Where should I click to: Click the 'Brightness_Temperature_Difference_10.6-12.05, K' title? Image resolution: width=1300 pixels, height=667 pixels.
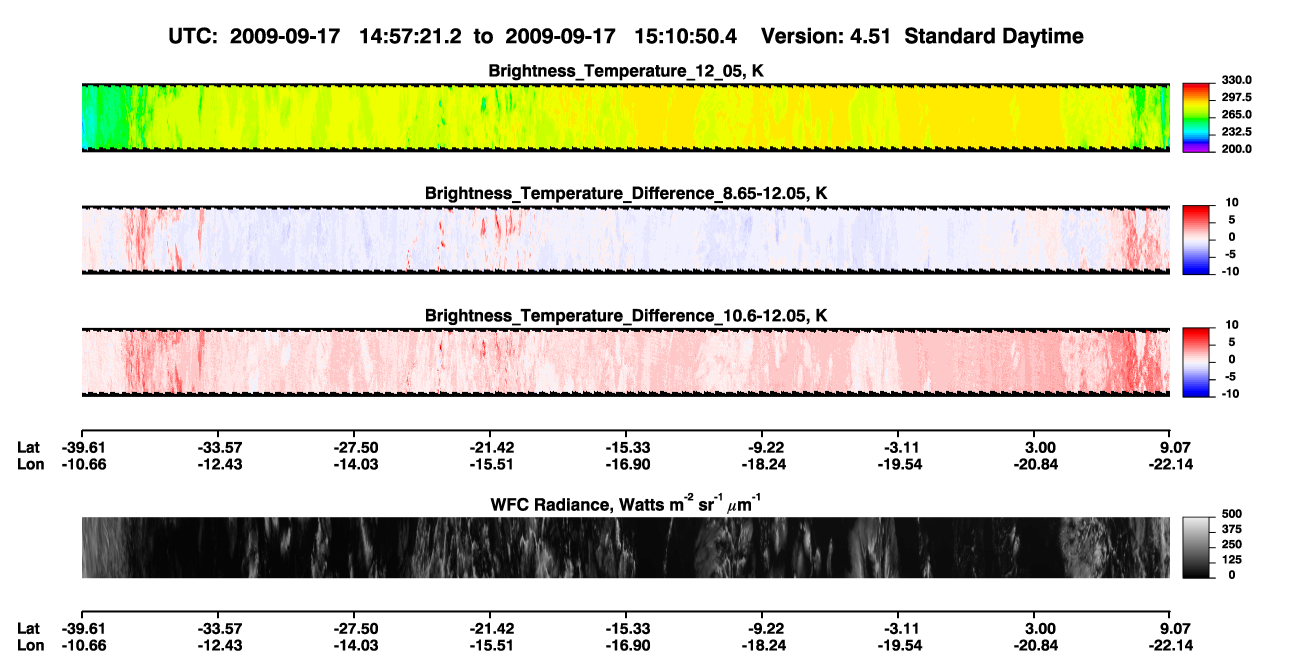626,316
